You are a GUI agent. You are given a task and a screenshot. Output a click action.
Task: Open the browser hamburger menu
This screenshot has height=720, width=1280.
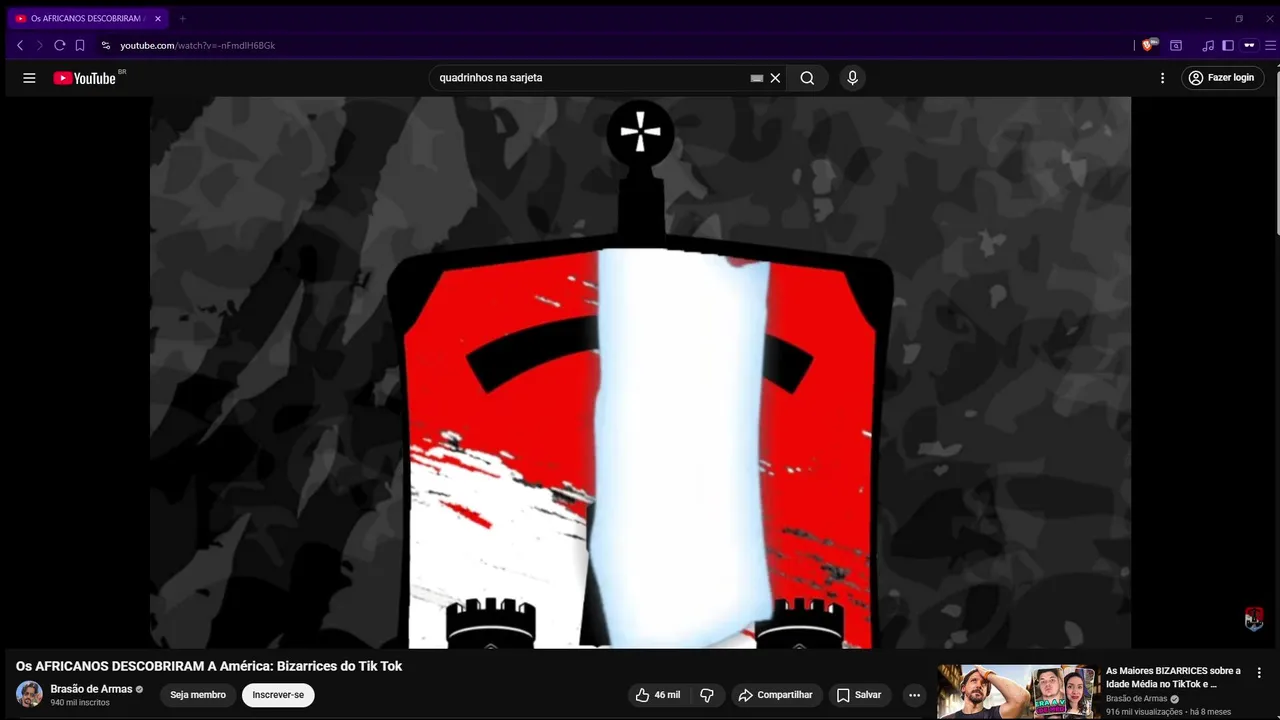(x=1271, y=45)
